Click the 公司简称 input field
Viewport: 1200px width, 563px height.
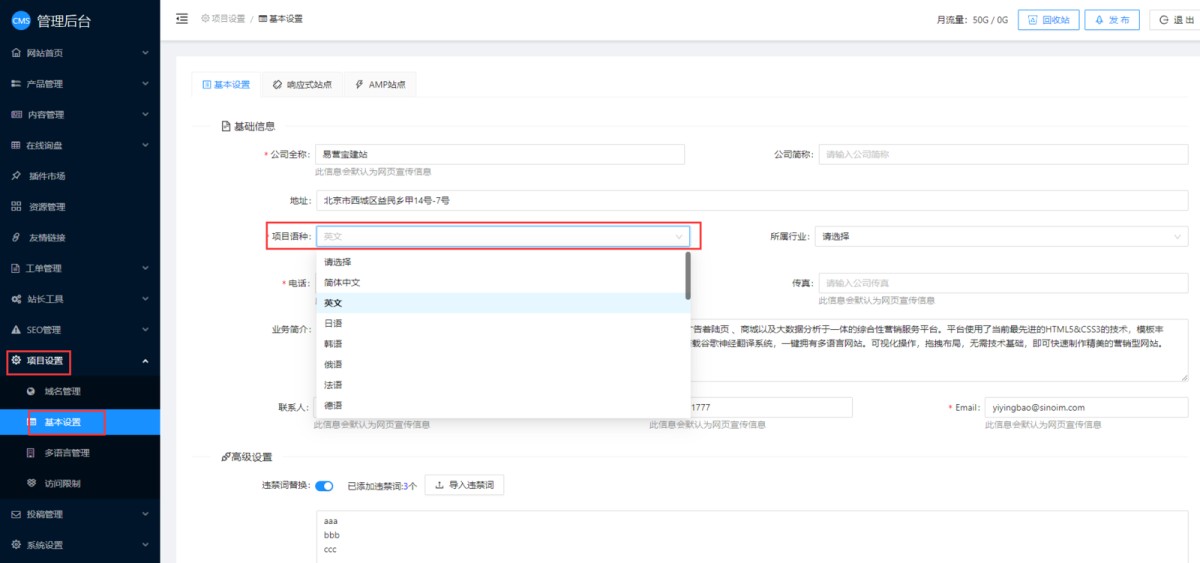click(1003, 154)
